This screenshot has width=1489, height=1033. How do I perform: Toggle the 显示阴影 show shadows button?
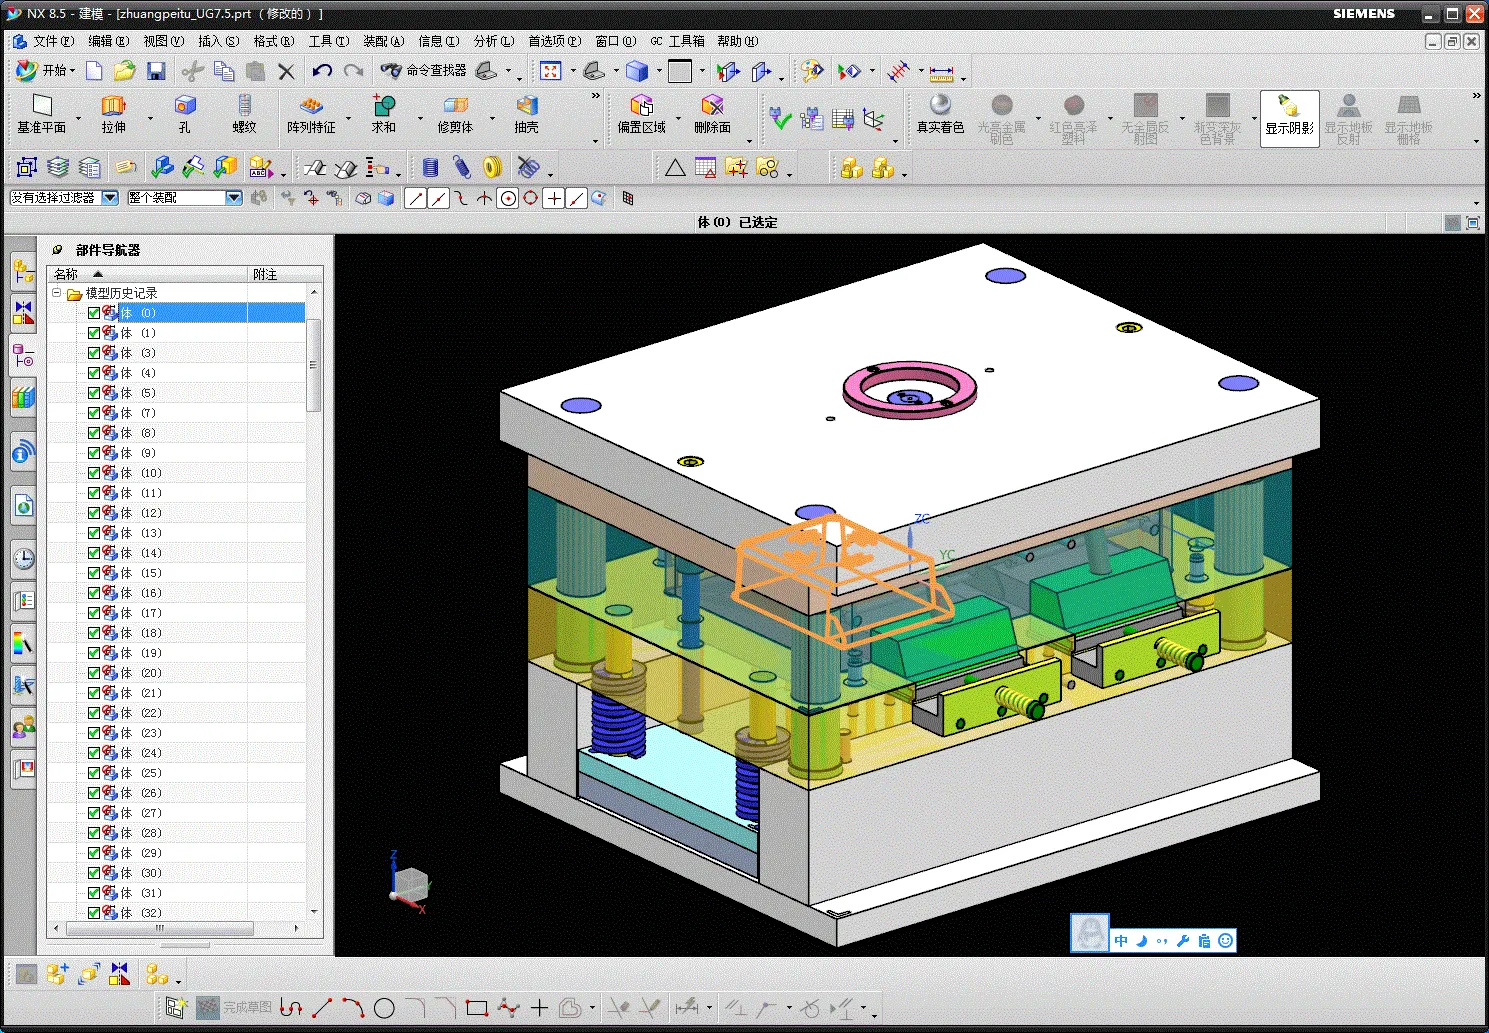click(x=1290, y=118)
